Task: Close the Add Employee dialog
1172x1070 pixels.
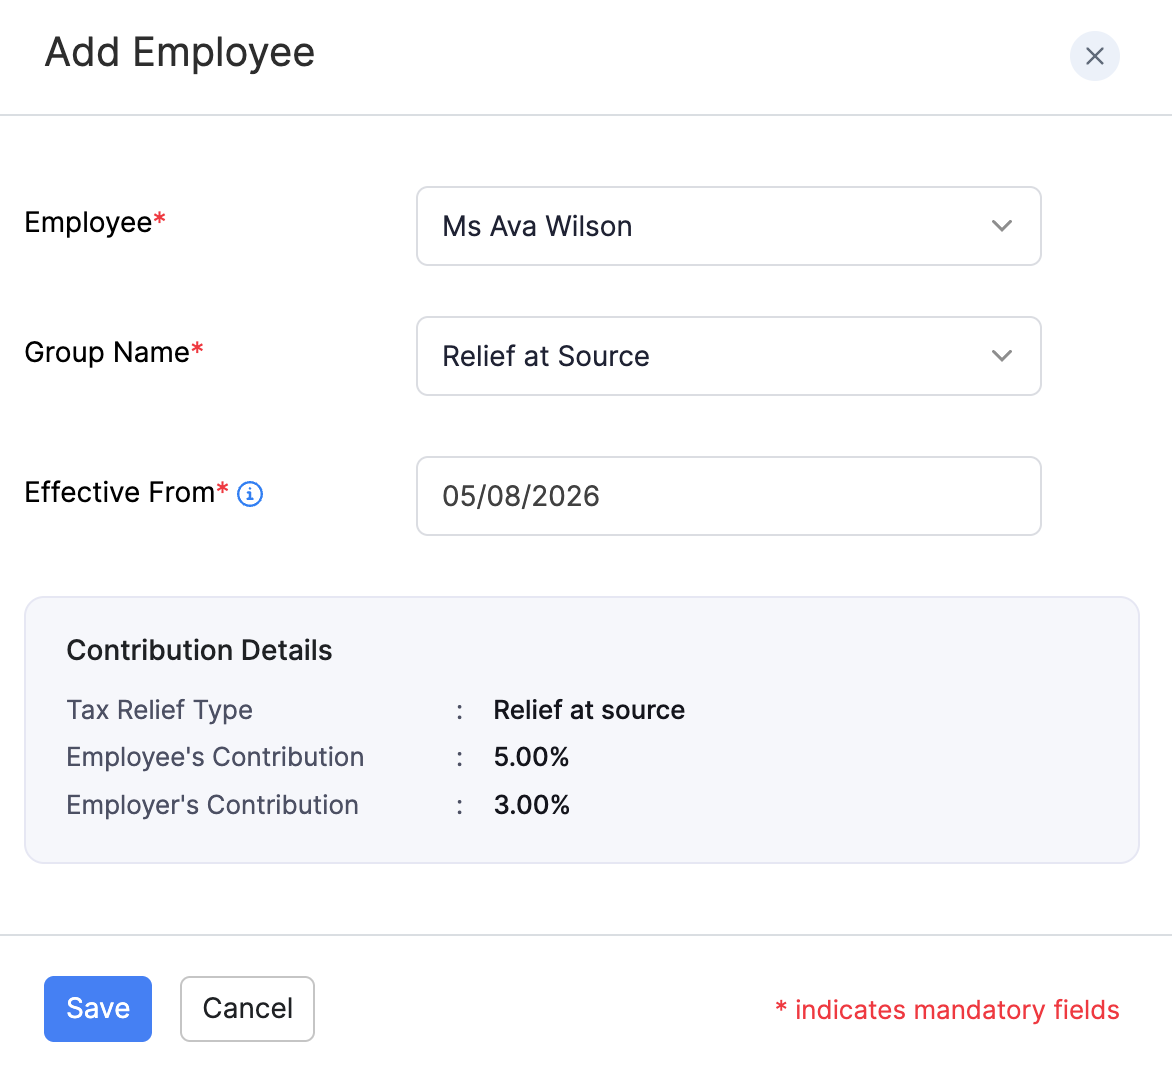Action: click(x=1094, y=56)
